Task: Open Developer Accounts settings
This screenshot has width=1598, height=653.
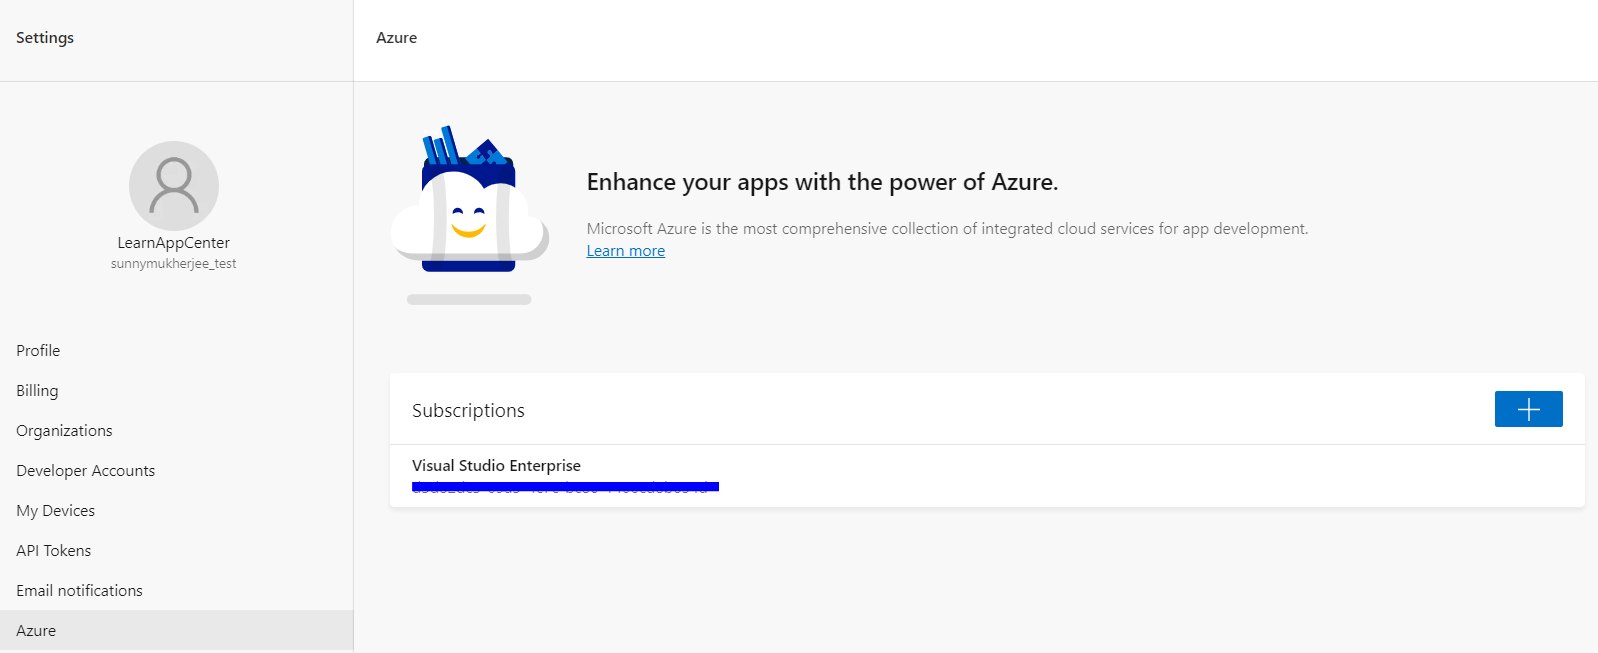Action: [x=85, y=470]
